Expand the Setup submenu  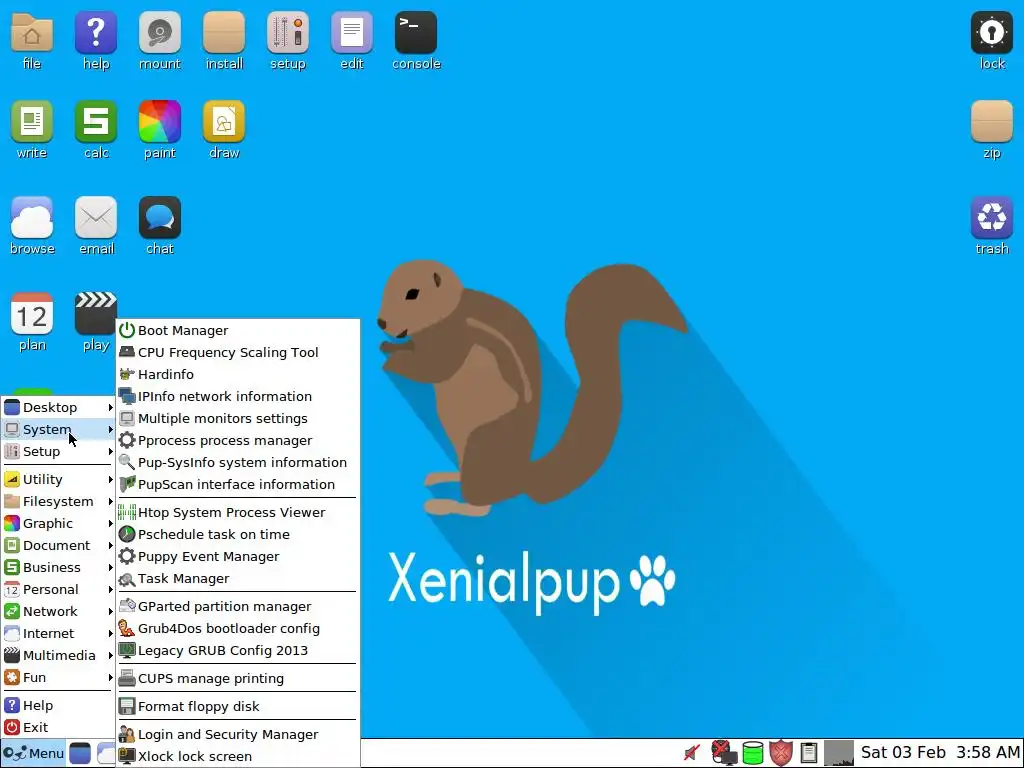[x=58, y=452]
